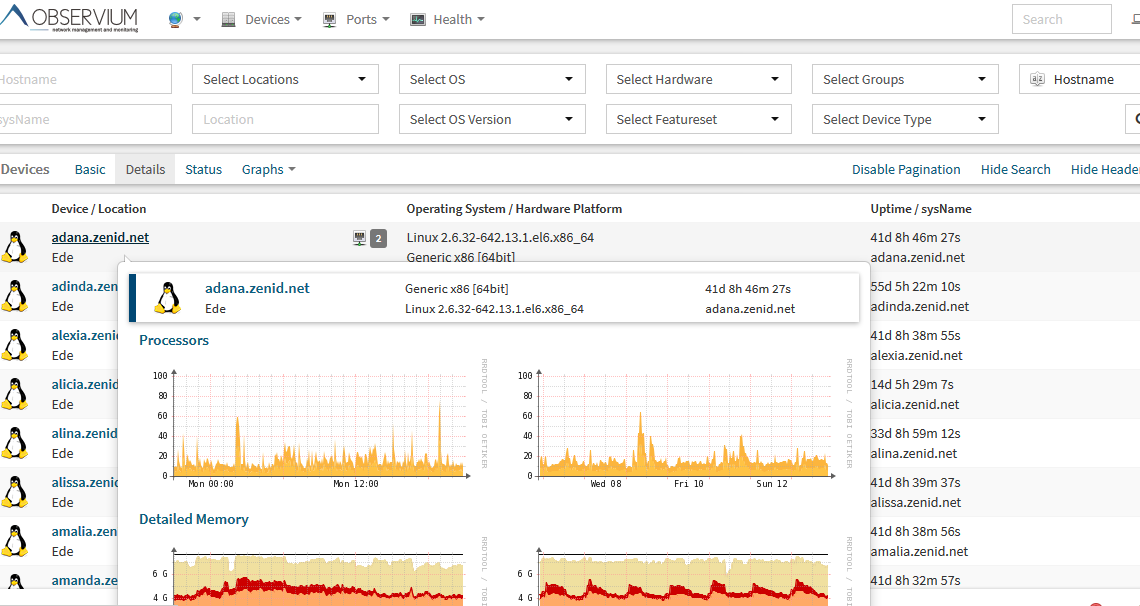Click the Linux penguin icon for alissa row

click(15, 492)
